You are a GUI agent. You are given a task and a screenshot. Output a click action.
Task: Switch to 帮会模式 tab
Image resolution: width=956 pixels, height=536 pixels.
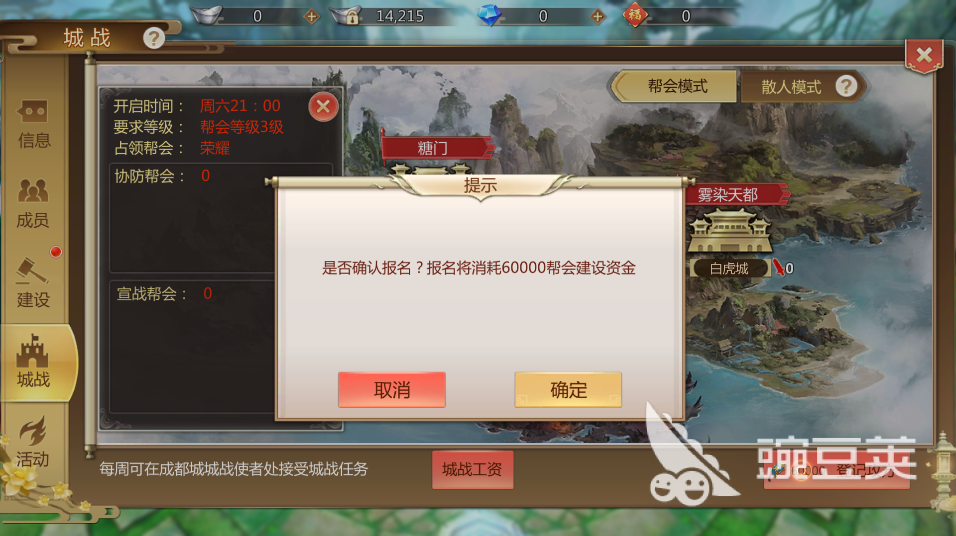click(x=676, y=87)
